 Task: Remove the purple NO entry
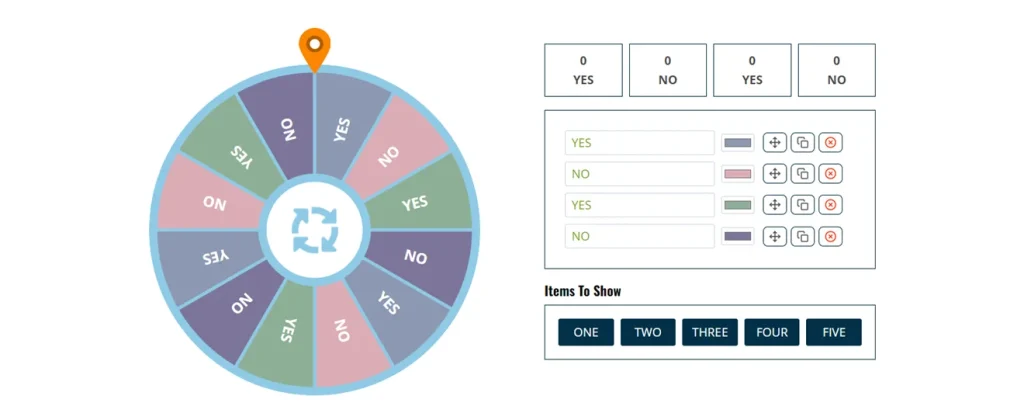pos(831,236)
